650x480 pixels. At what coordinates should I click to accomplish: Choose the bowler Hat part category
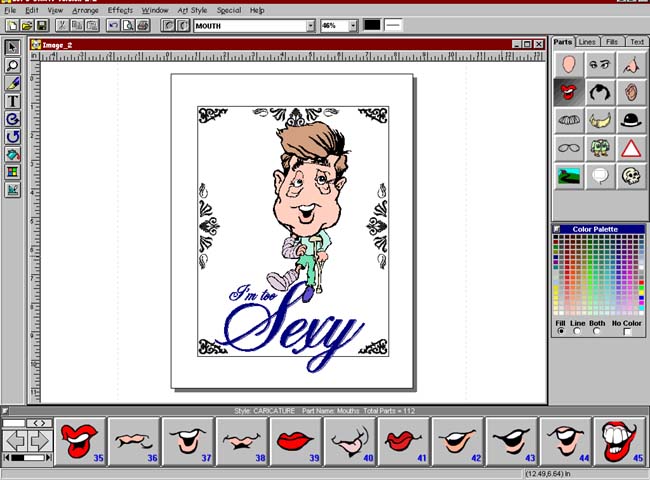(x=631, y=120)
